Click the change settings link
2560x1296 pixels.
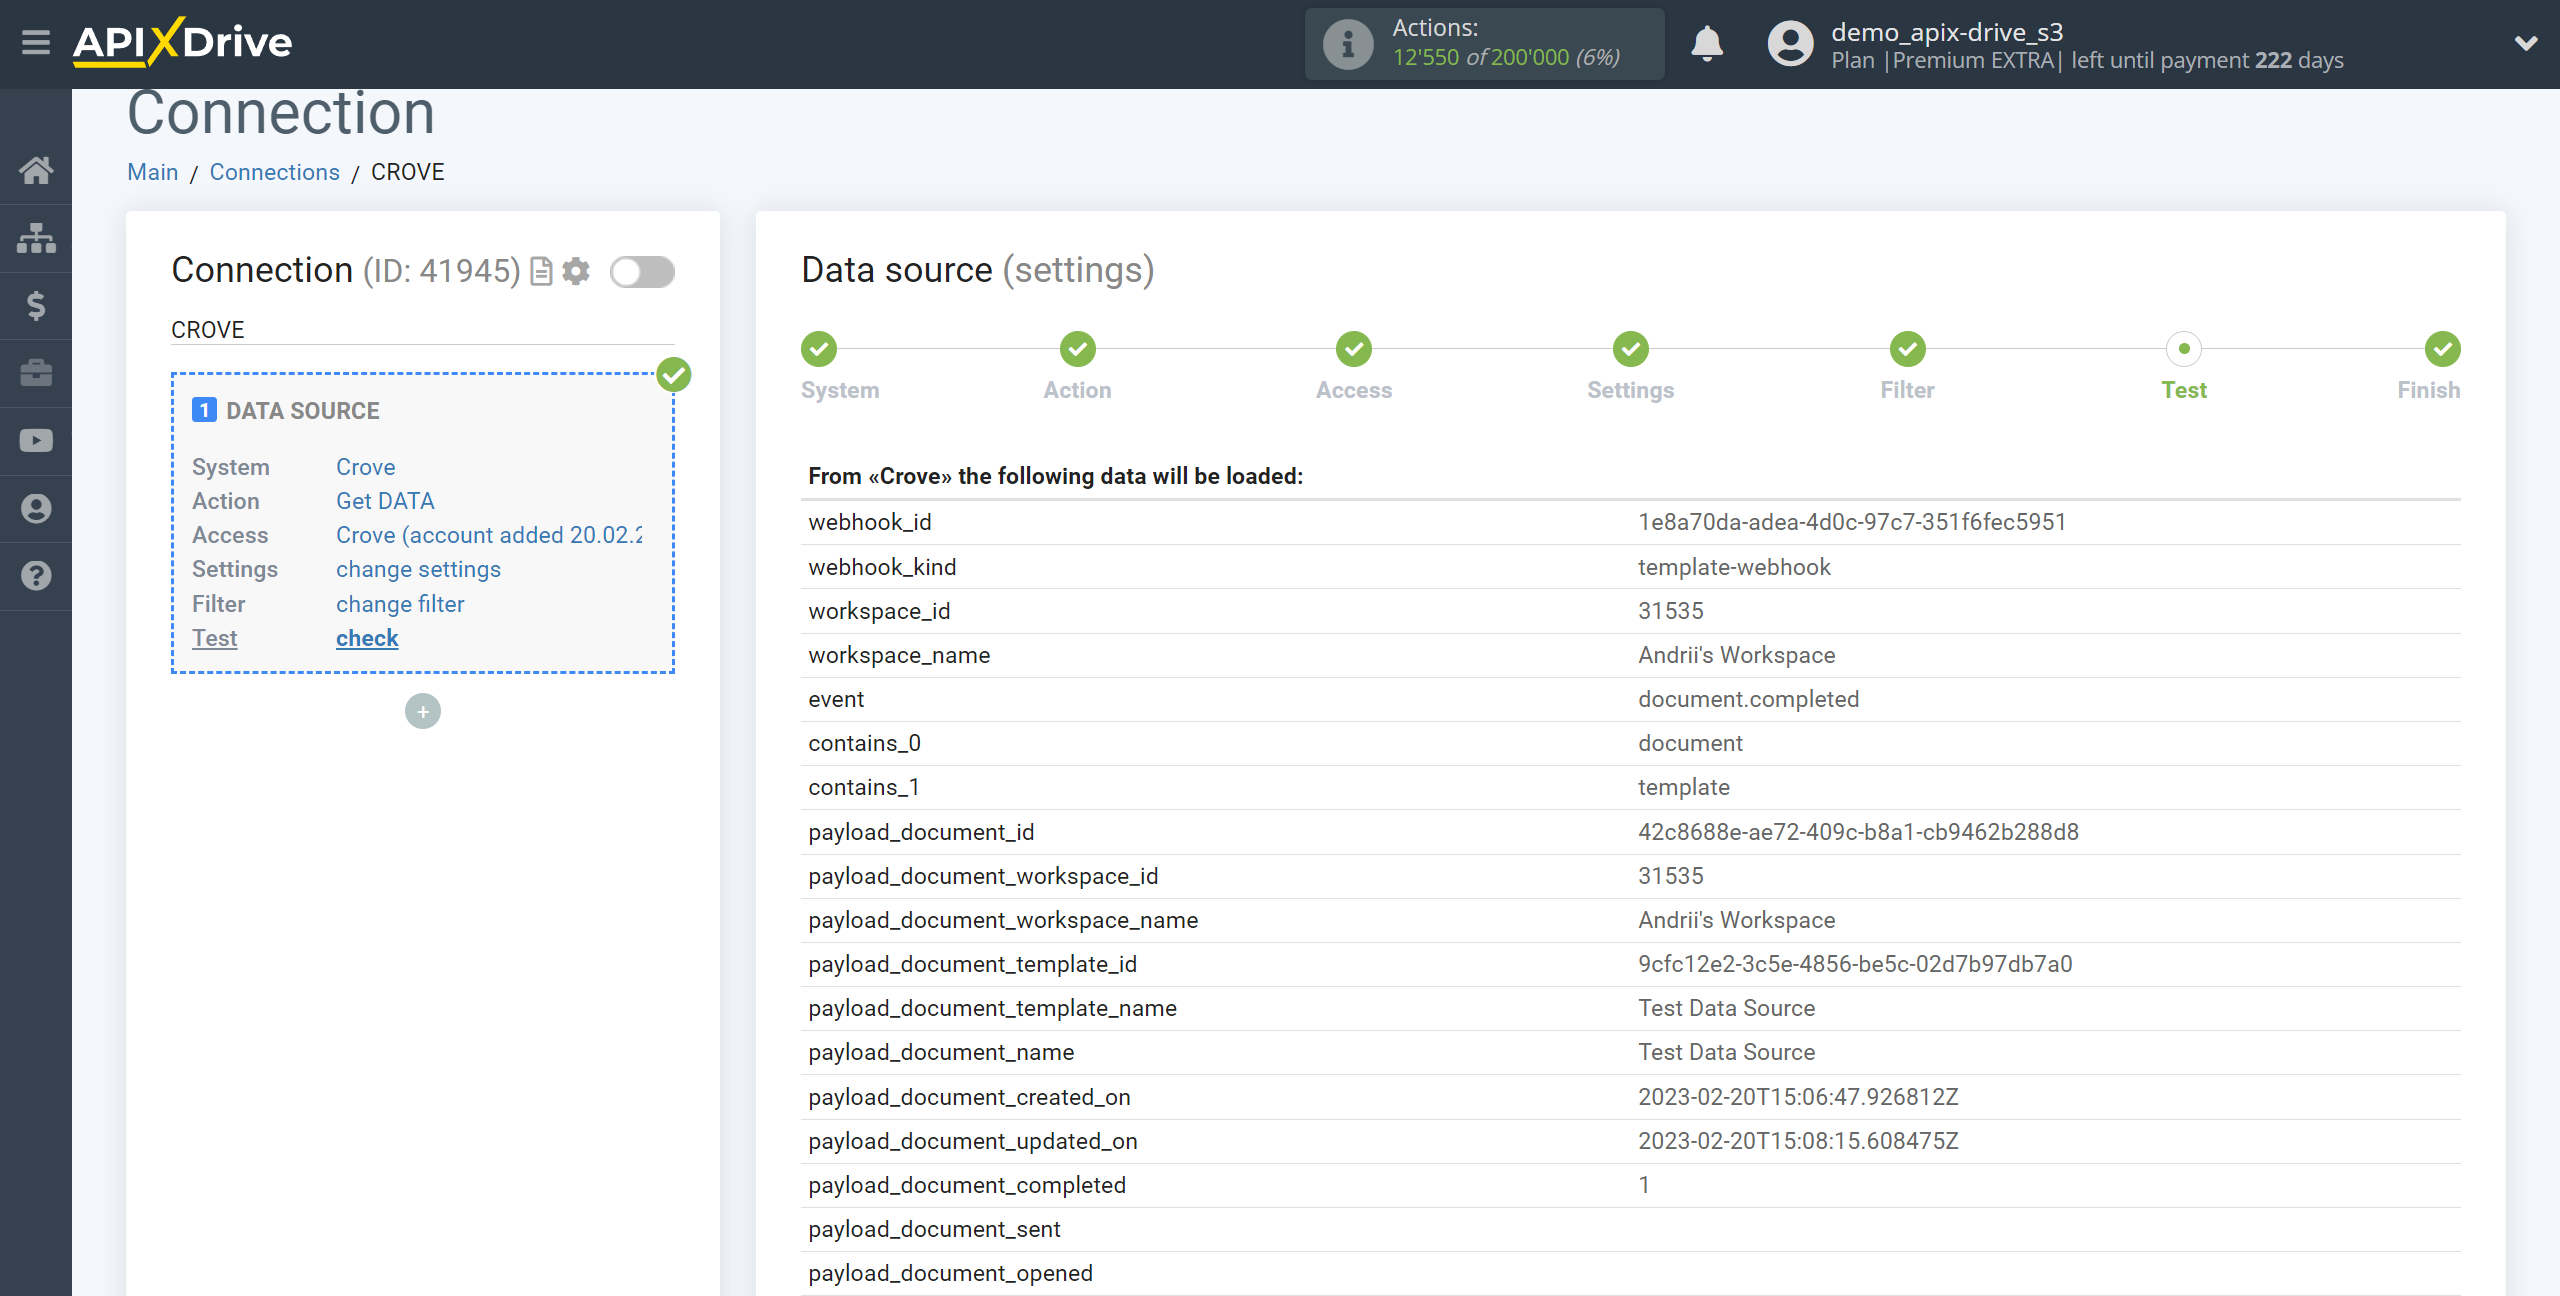pyautogui.click(x=418, y=569)
